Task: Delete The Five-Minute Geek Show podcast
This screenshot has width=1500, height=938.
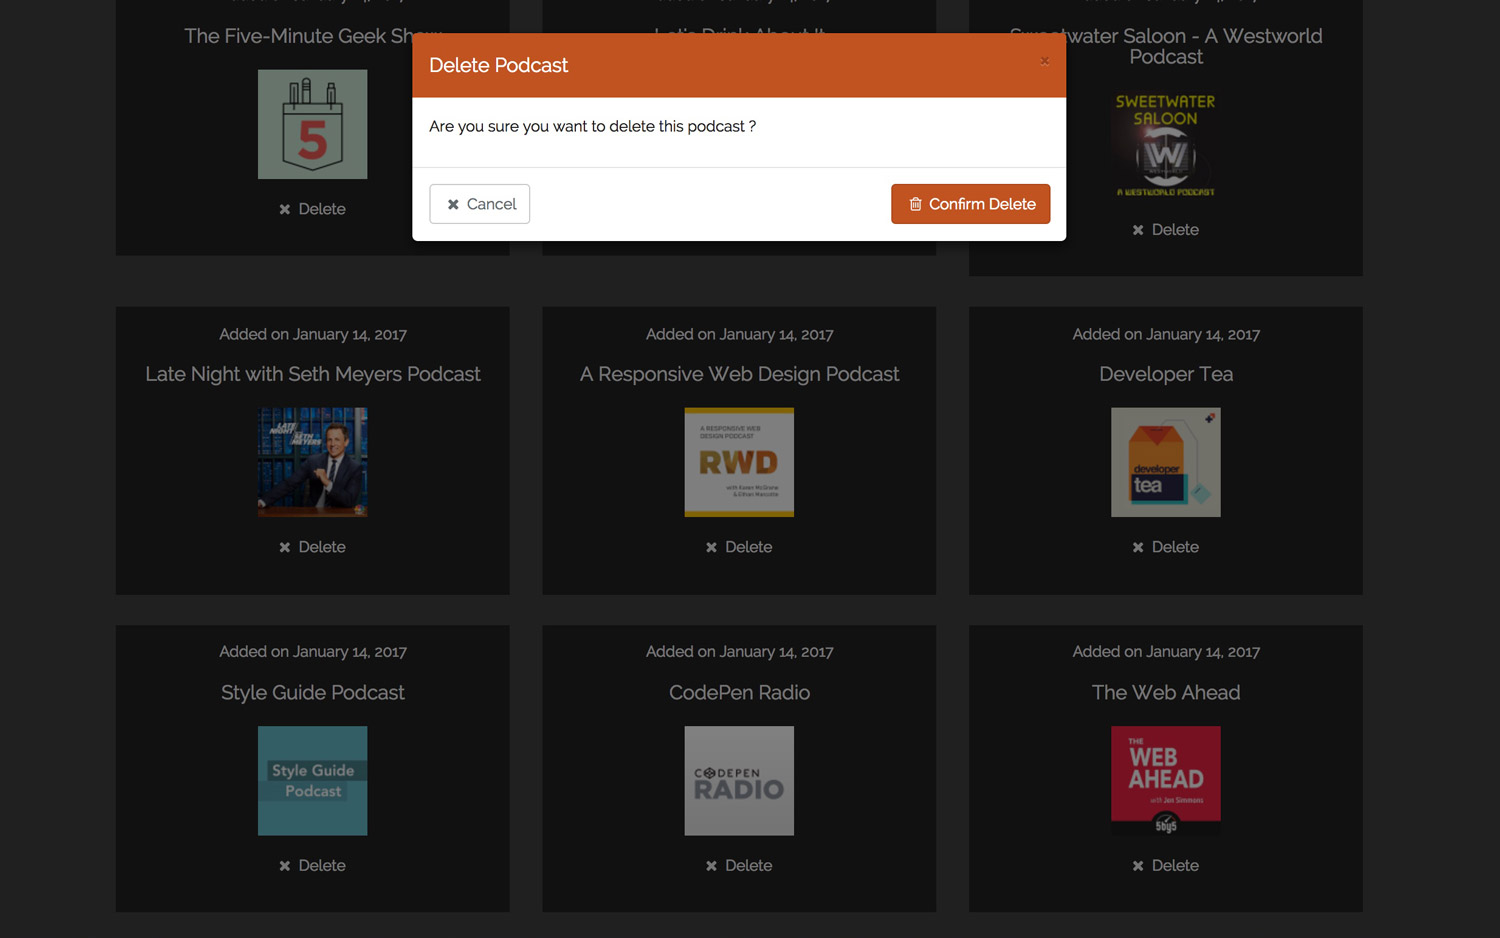Action: click(312, 209)
